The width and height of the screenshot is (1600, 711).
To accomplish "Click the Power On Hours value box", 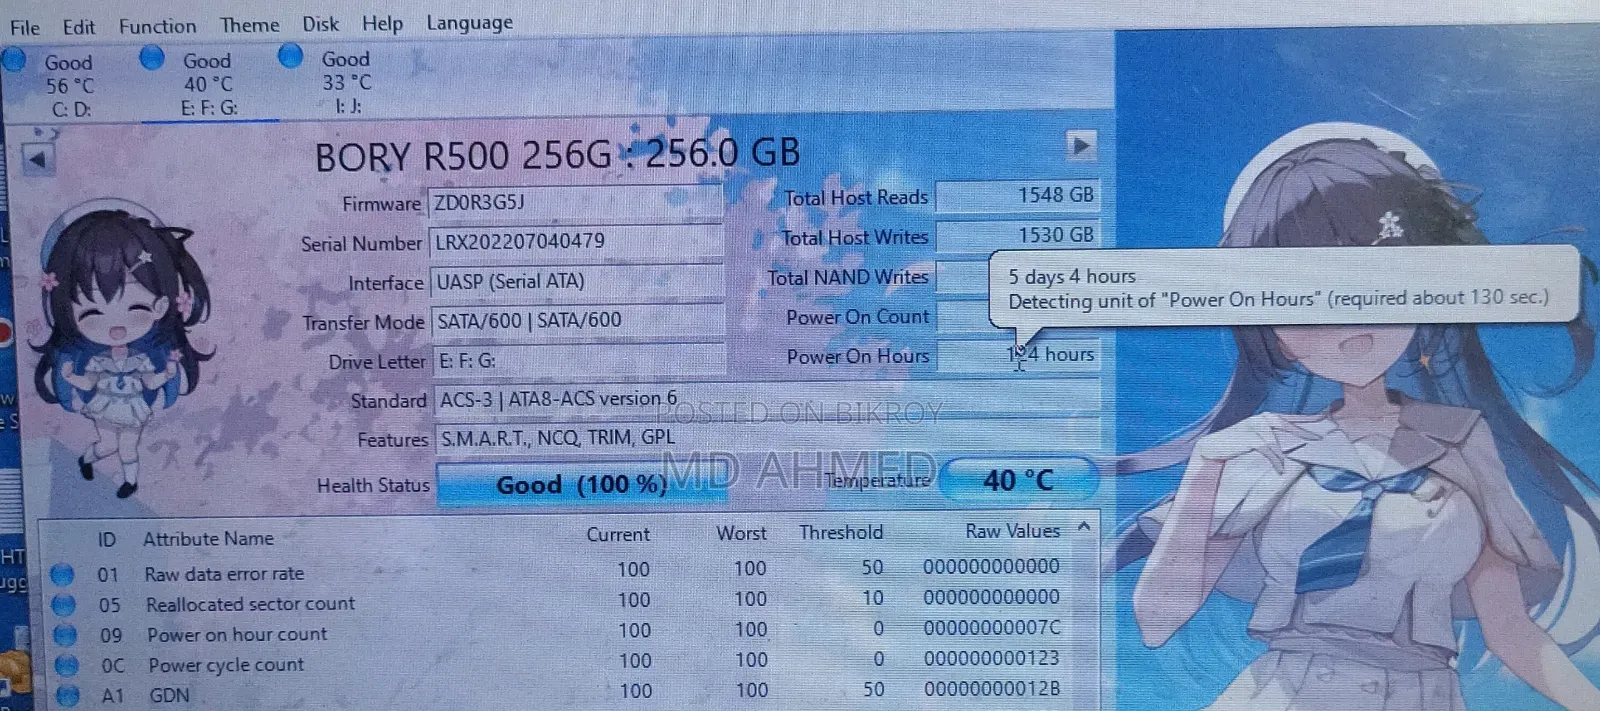I will (1017, 354).
